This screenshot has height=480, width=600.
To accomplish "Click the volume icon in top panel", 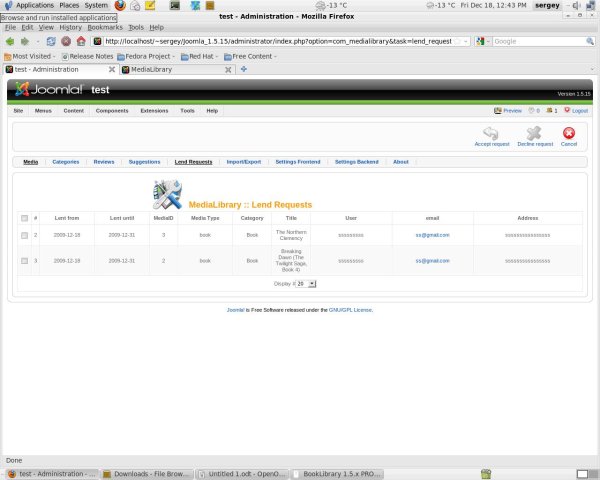I will coord(576,5).
